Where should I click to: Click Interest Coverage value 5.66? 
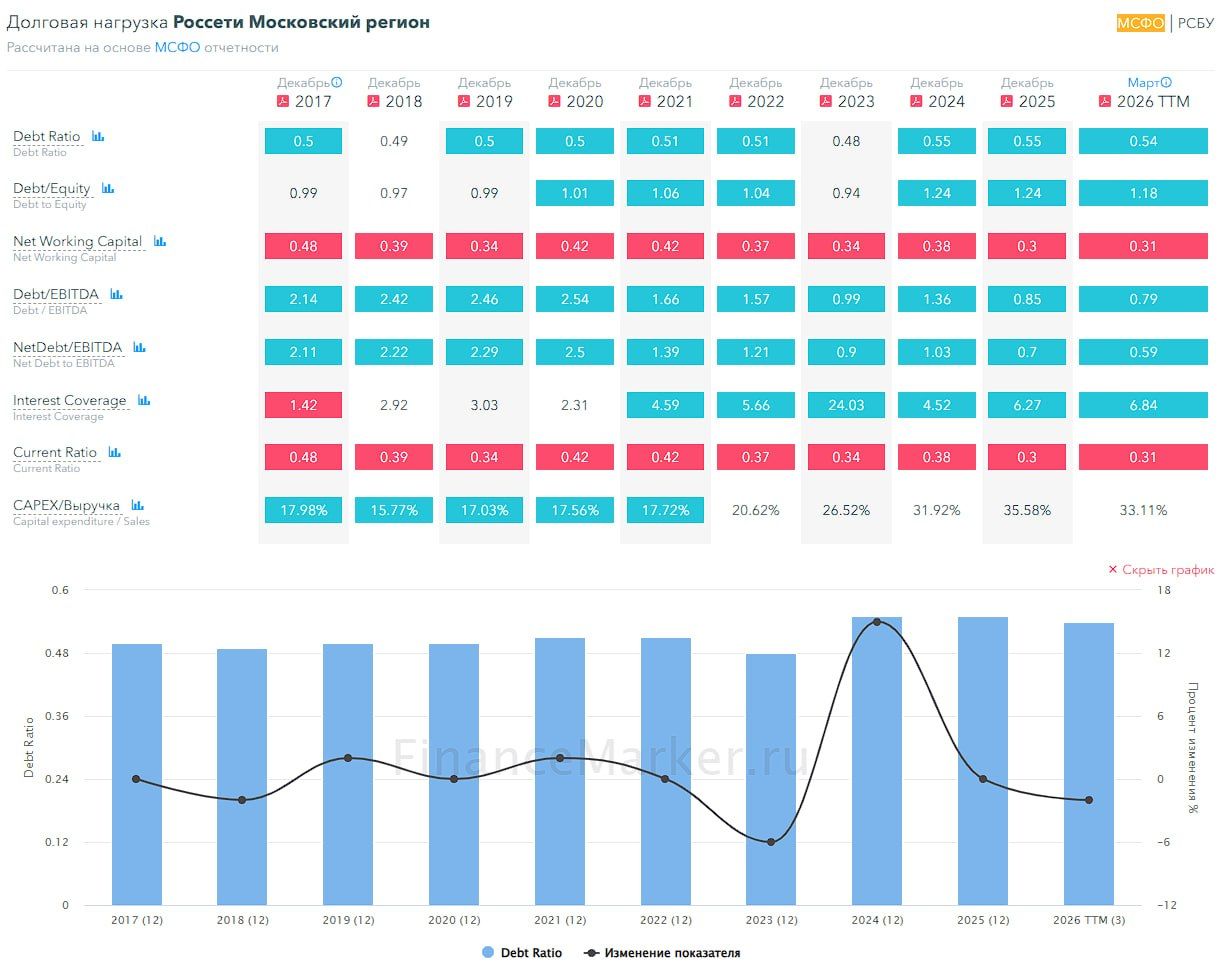click(x=756, y=405)
